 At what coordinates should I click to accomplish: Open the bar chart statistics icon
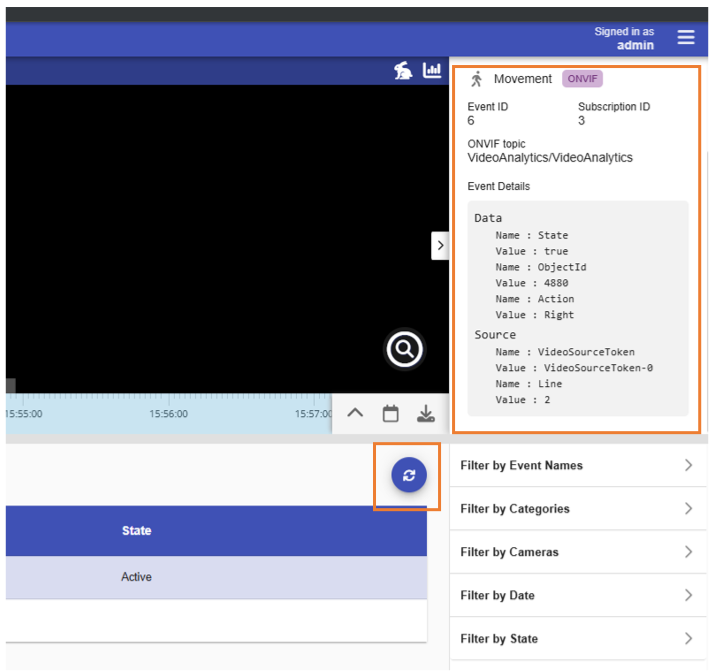(x=432, y=70)
